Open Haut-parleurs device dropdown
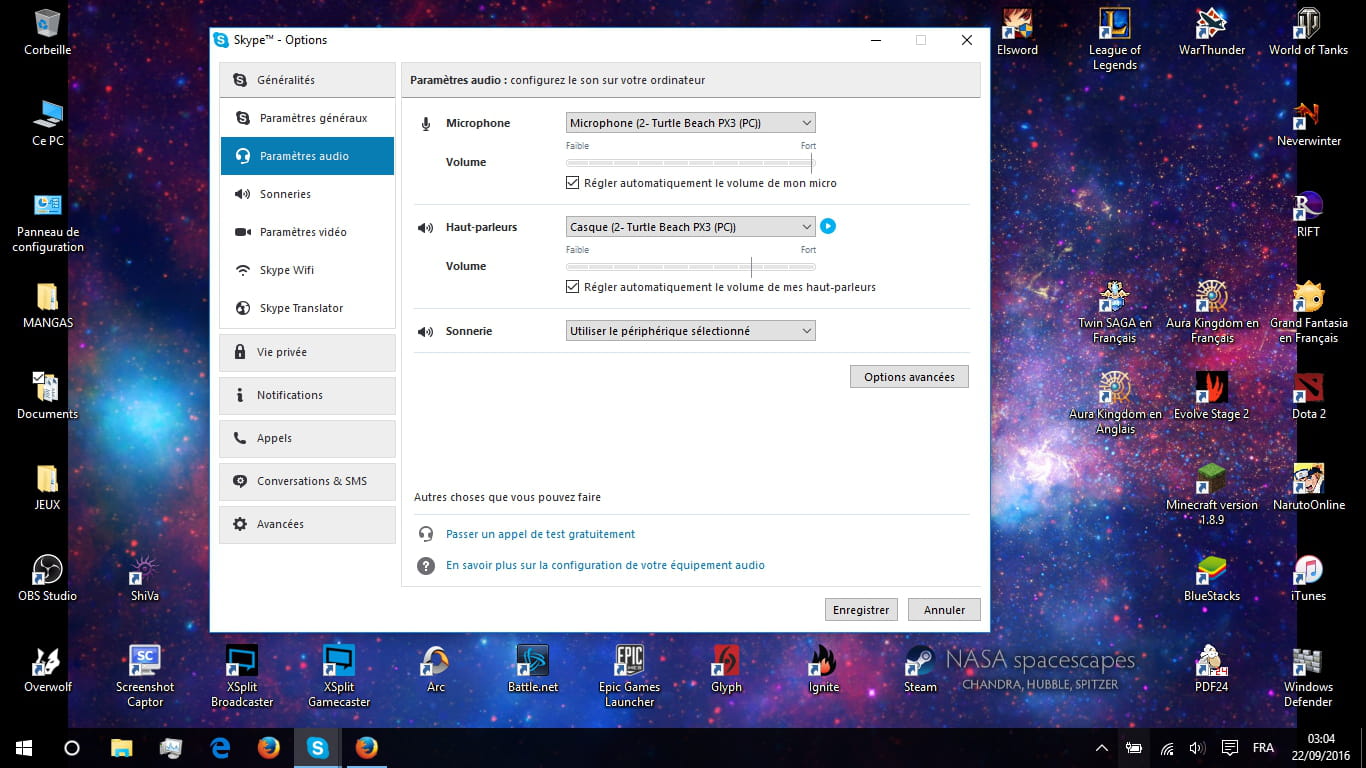 pyautogui.click(x=690, y=227)
